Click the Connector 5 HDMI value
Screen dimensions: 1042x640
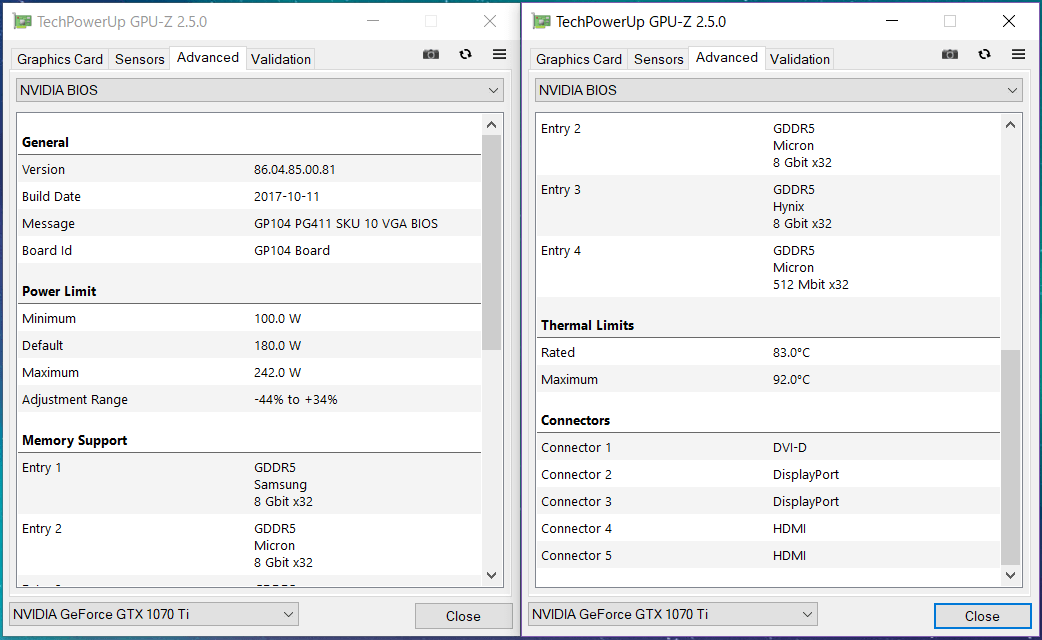point(789,556)
